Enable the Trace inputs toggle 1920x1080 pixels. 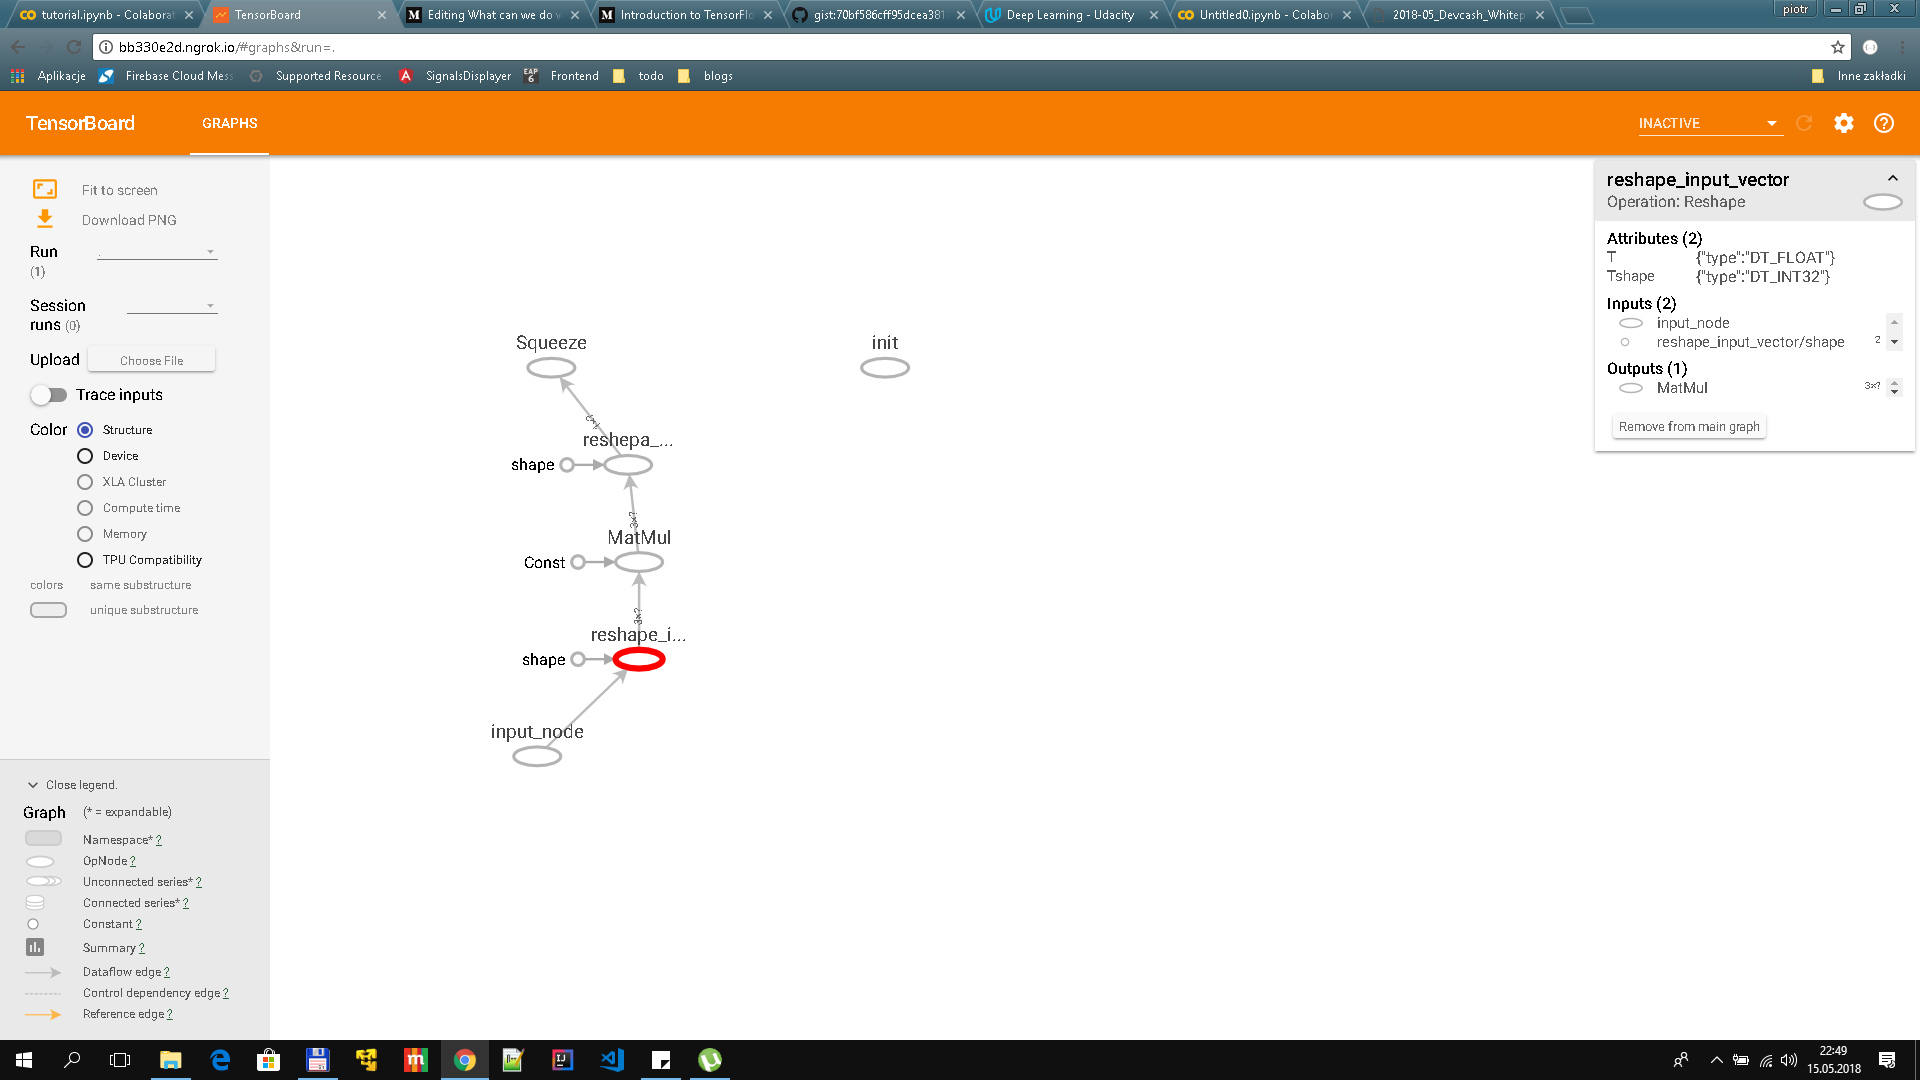pyautogui.click(x=49, y=395)
